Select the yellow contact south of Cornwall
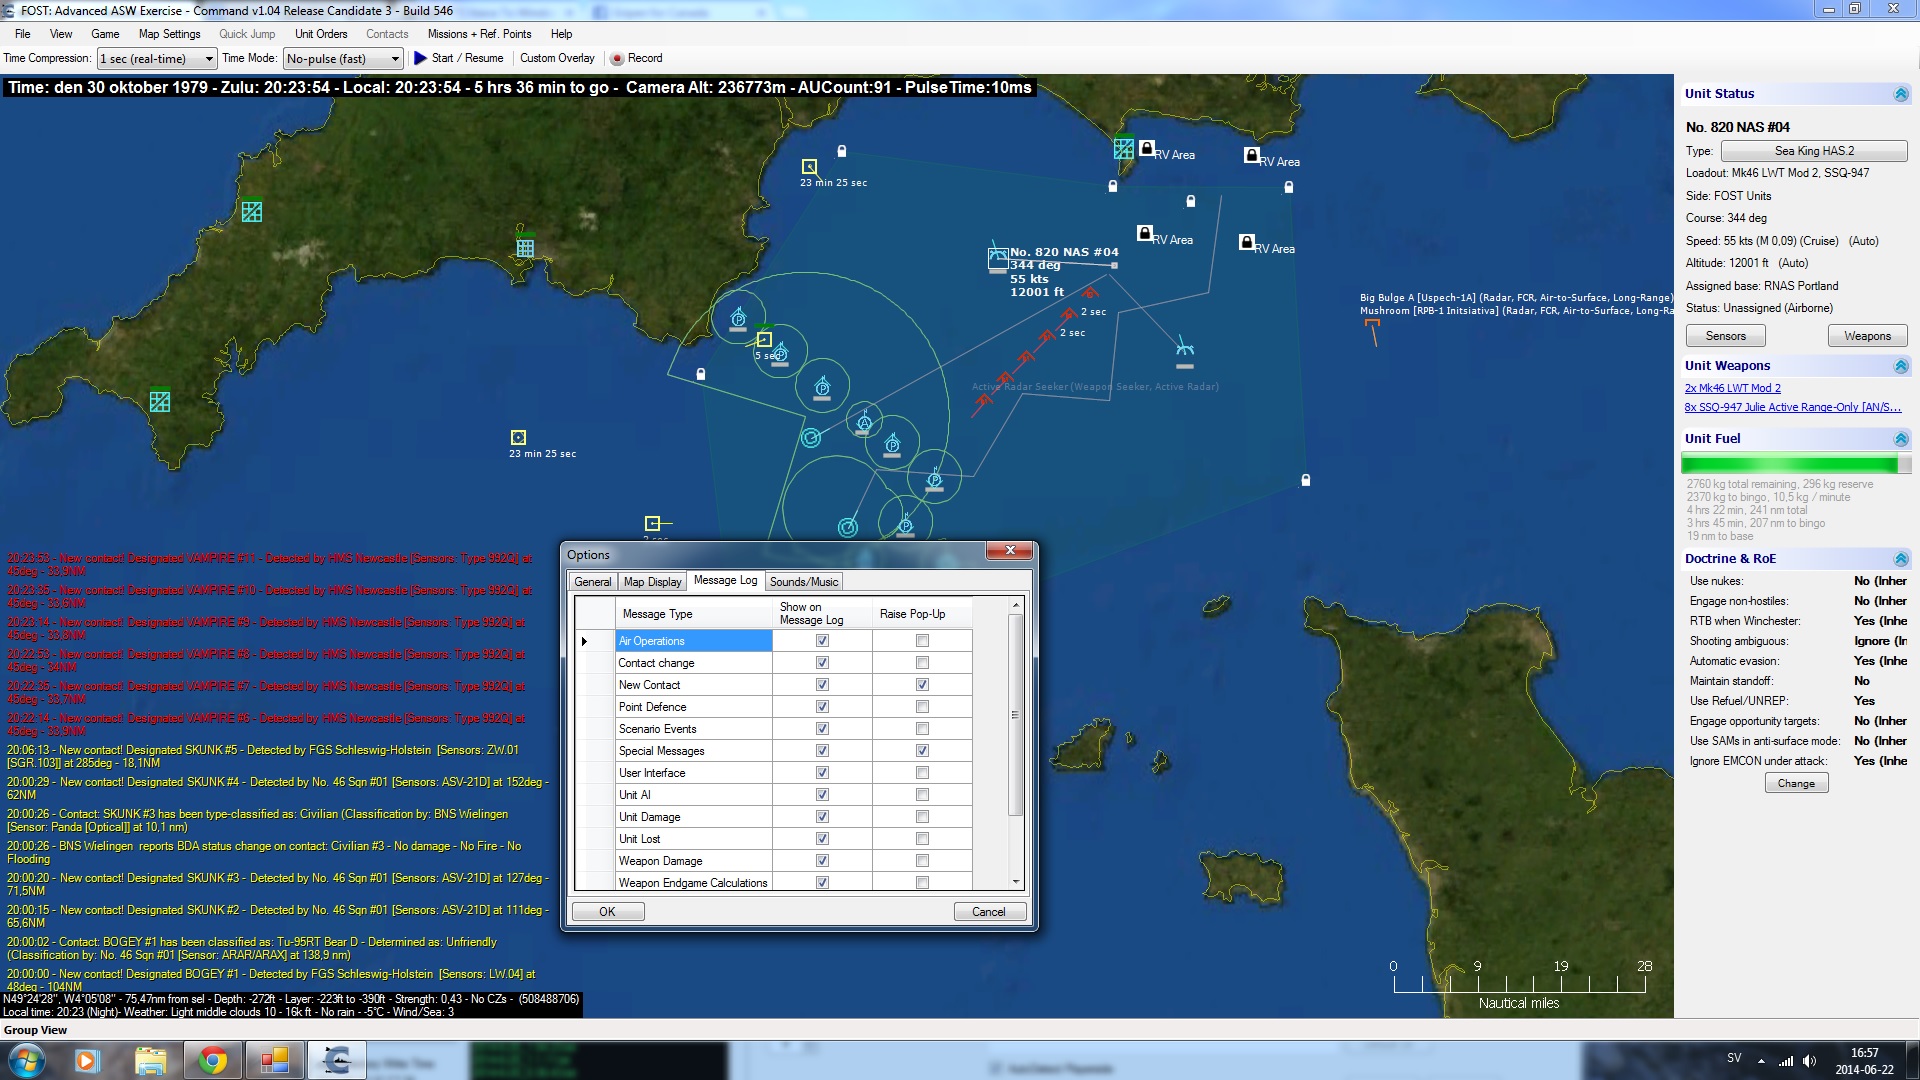 pos(518,438)
